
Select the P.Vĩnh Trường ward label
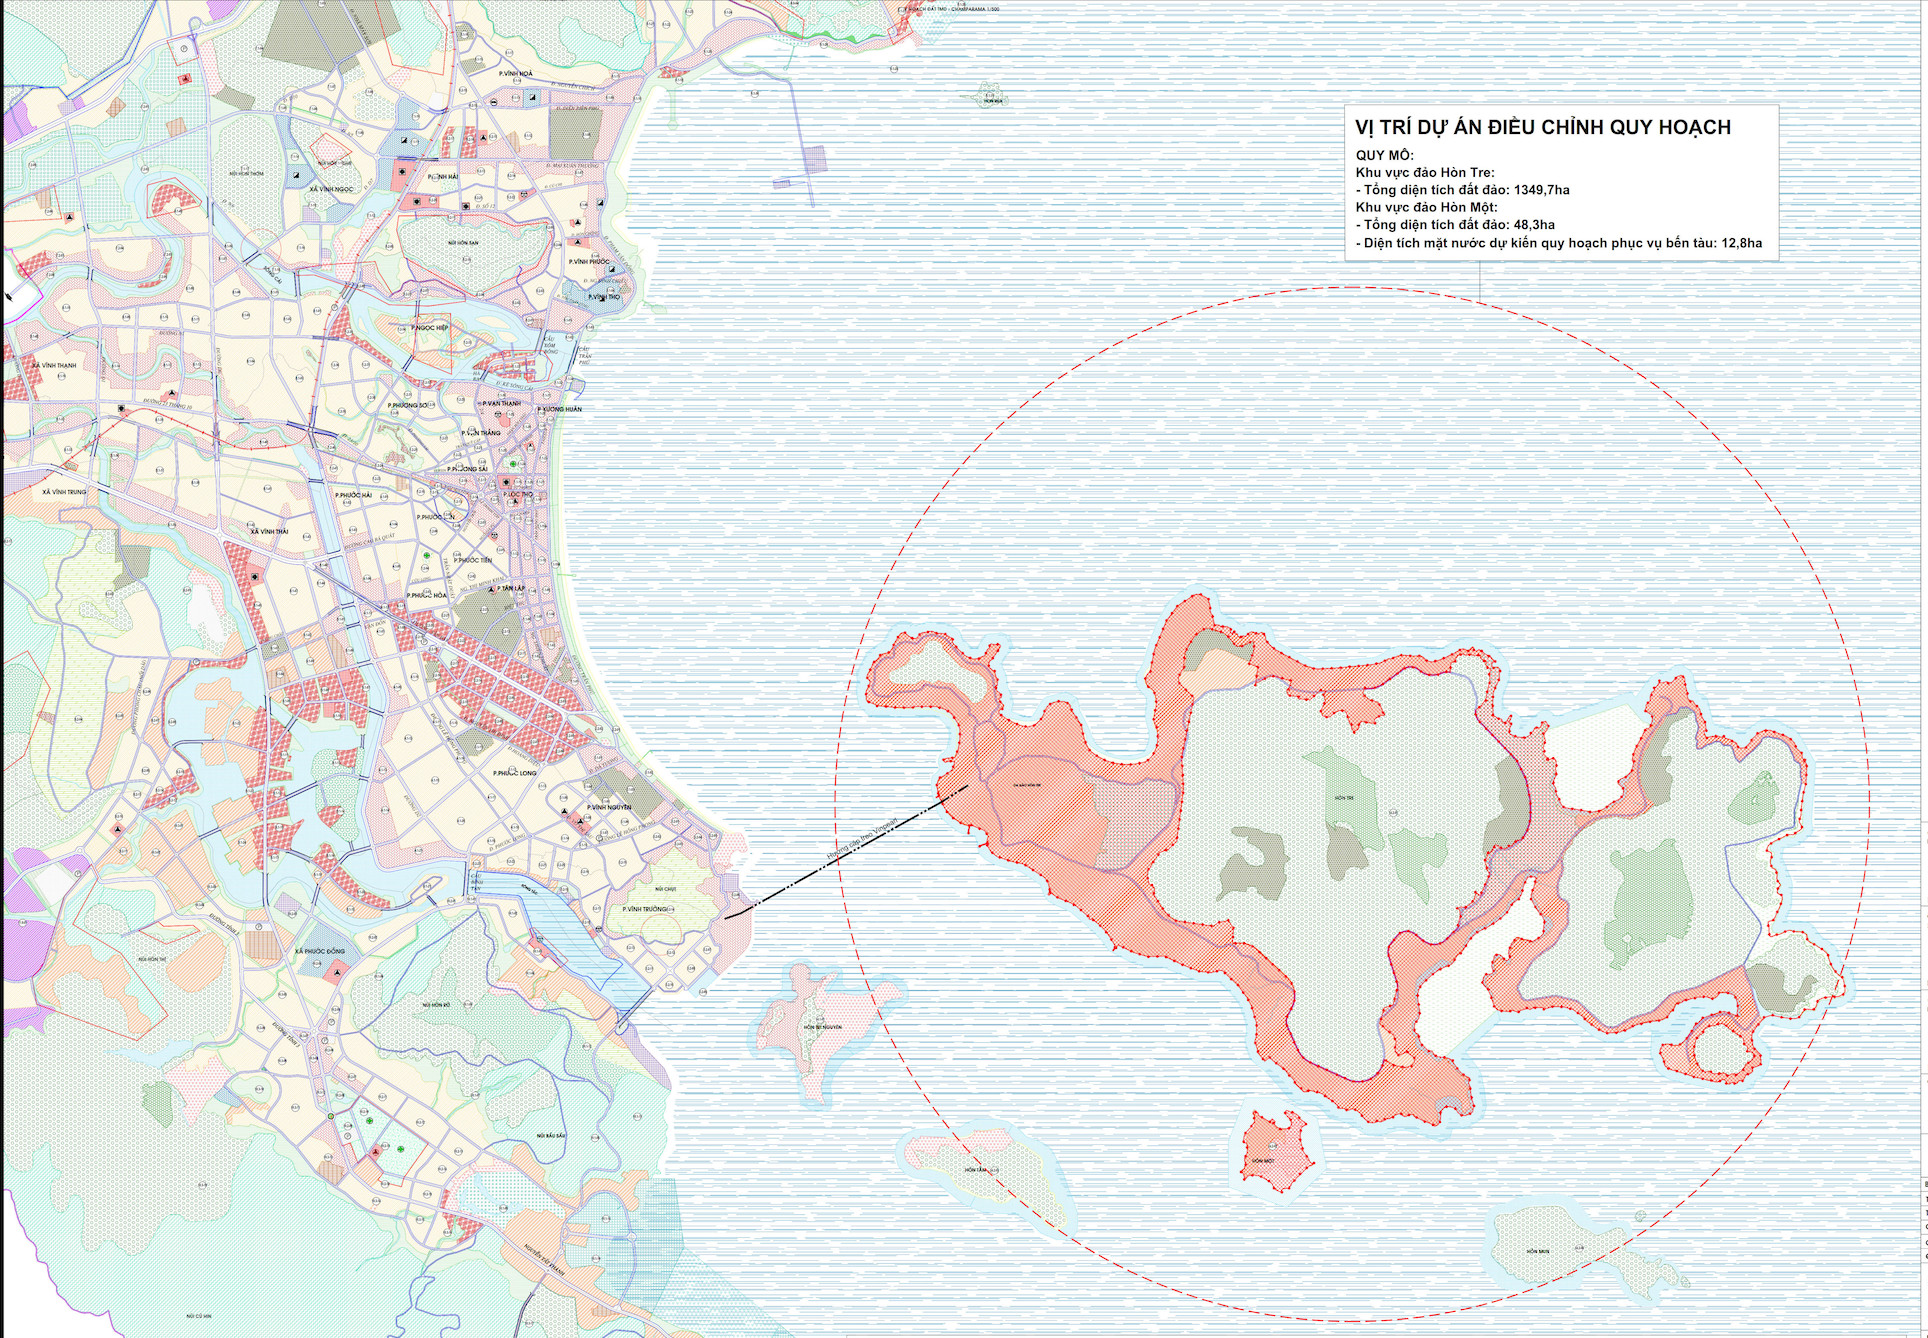645,909
